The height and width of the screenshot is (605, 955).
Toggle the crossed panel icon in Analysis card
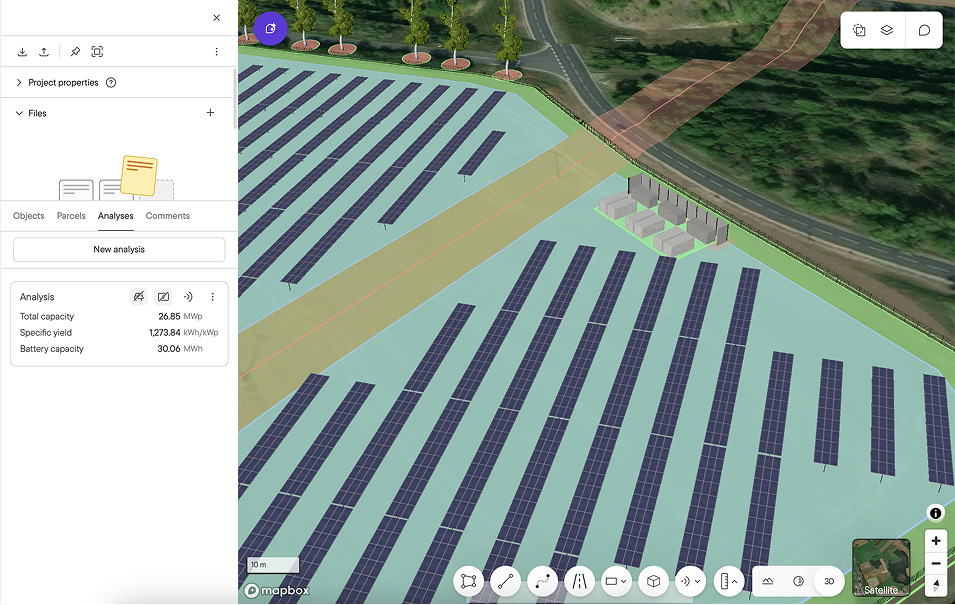(163, 297)
